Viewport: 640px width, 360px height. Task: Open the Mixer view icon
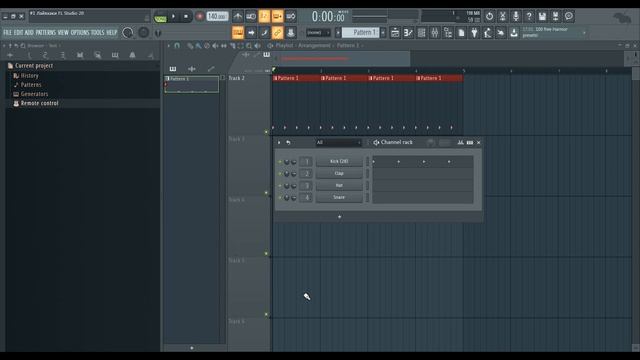tap(435, 33)
